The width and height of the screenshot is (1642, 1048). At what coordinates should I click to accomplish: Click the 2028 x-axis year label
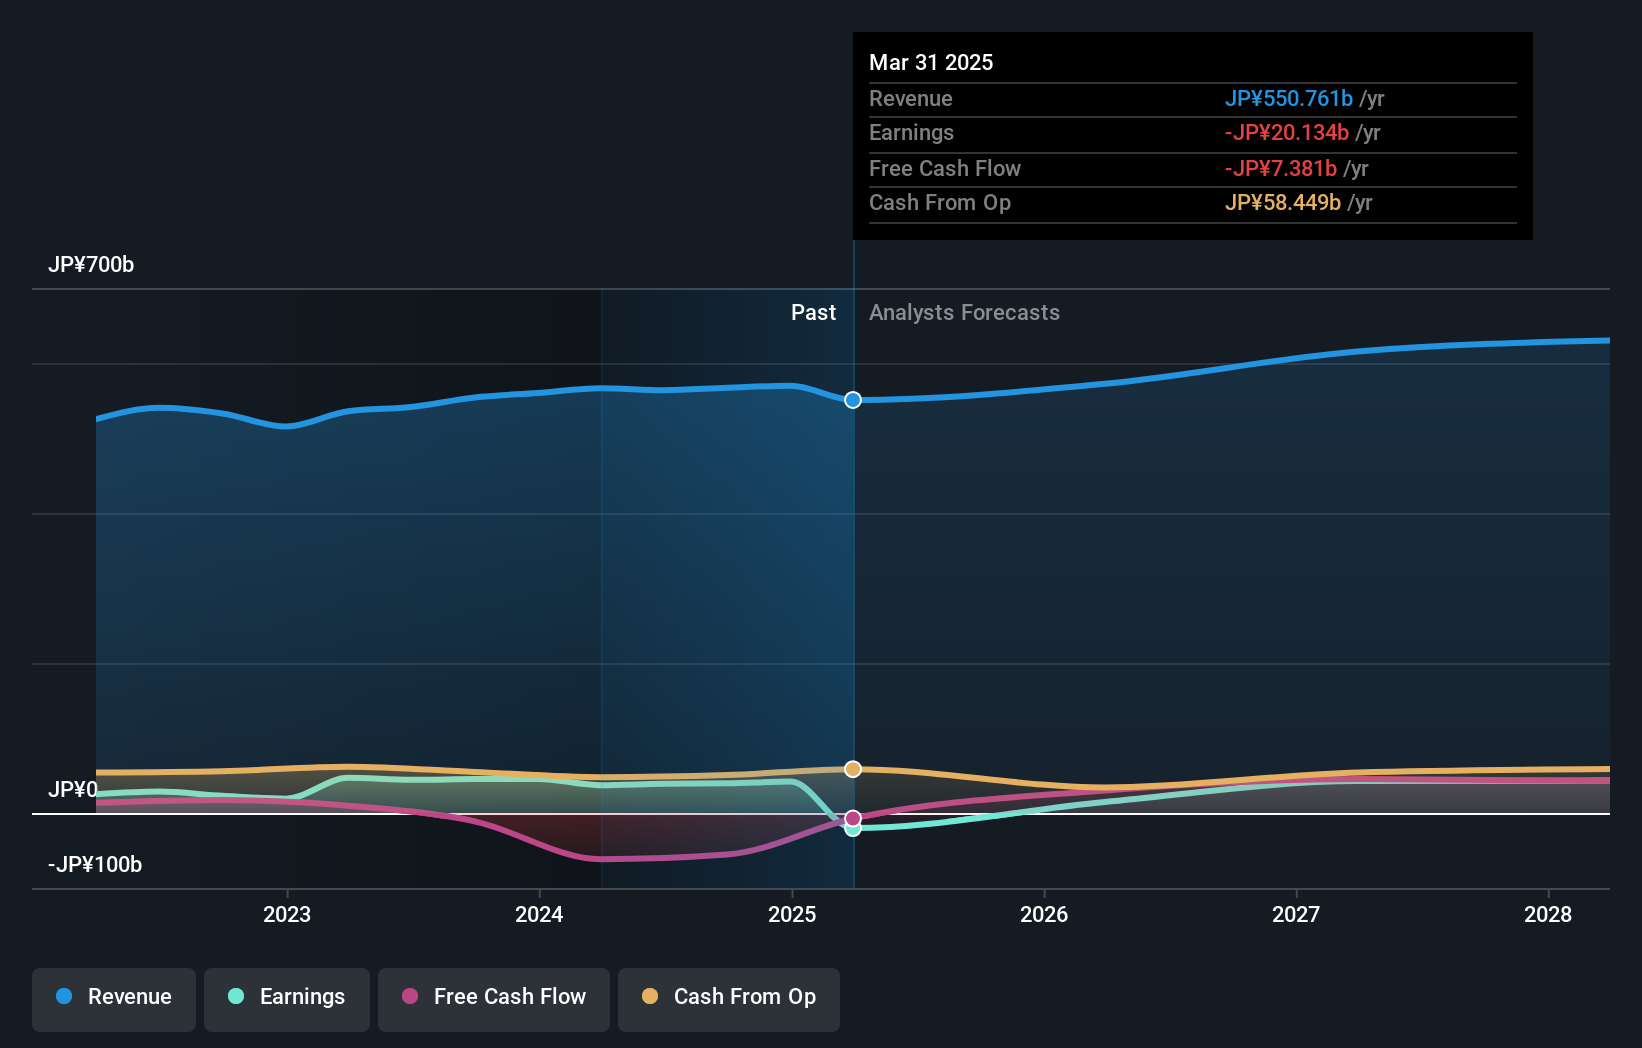tap(1548, 914)
